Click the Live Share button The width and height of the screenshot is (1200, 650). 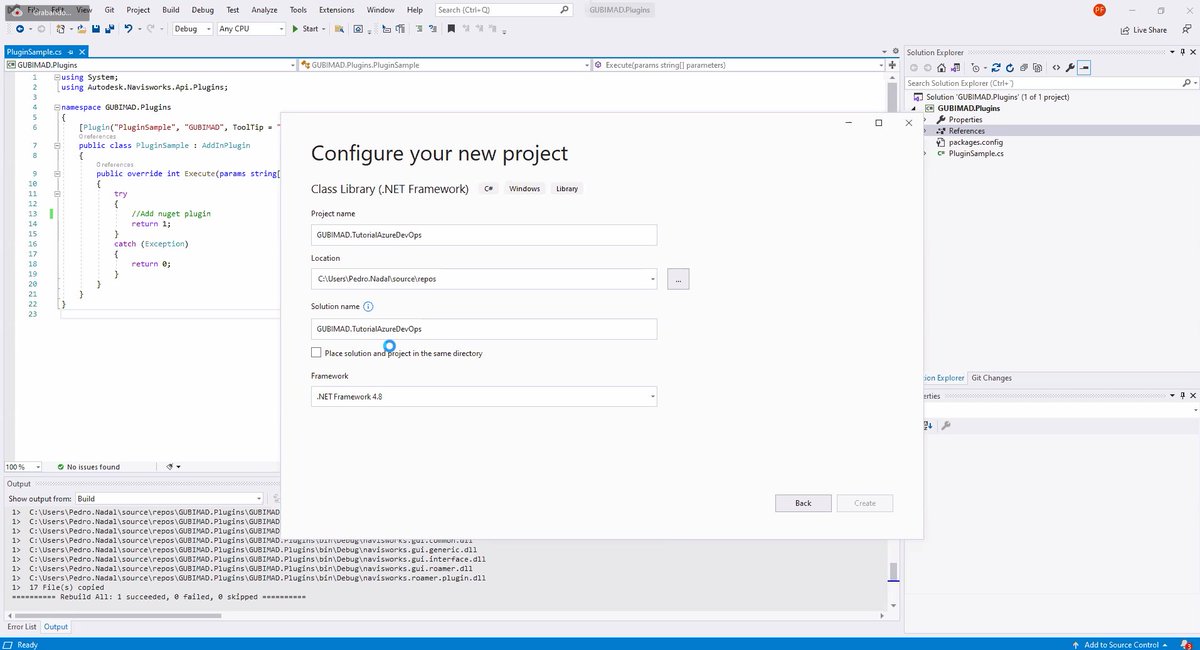[x=1144, y=30]
